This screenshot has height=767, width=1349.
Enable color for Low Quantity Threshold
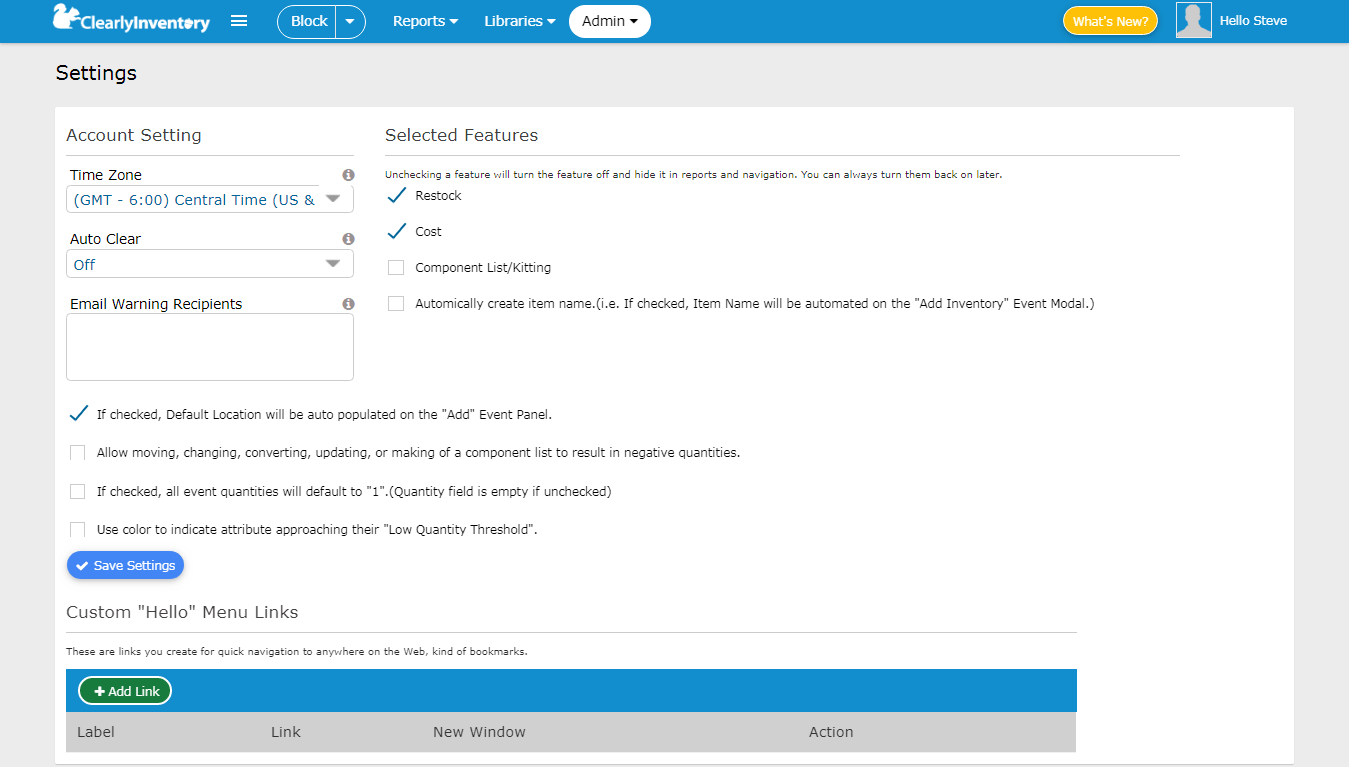[77, 530]
